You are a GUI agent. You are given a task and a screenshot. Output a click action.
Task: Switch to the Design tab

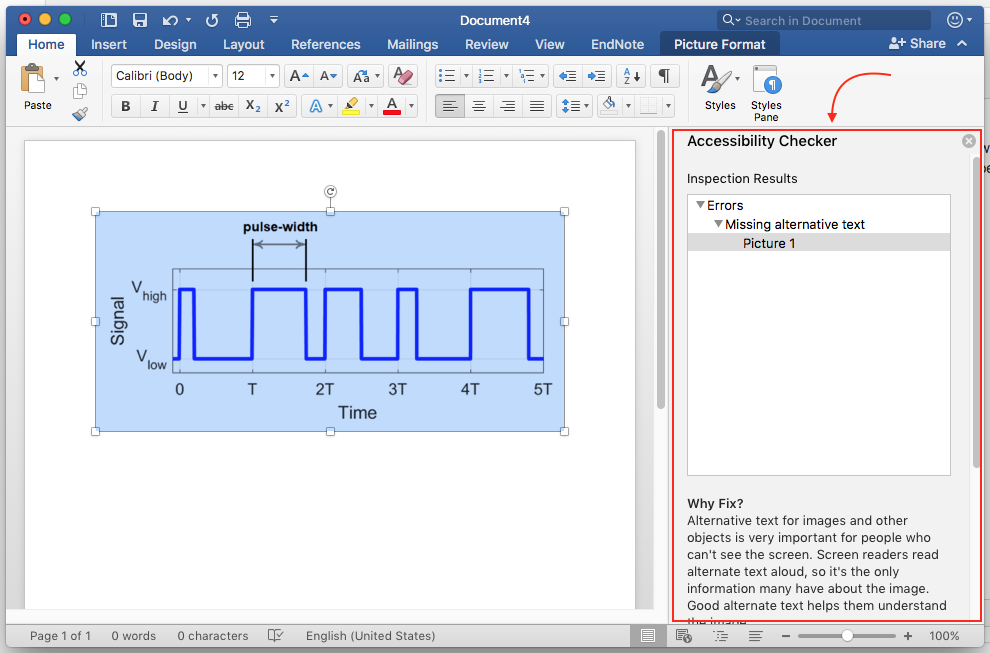tap(175, 45)
